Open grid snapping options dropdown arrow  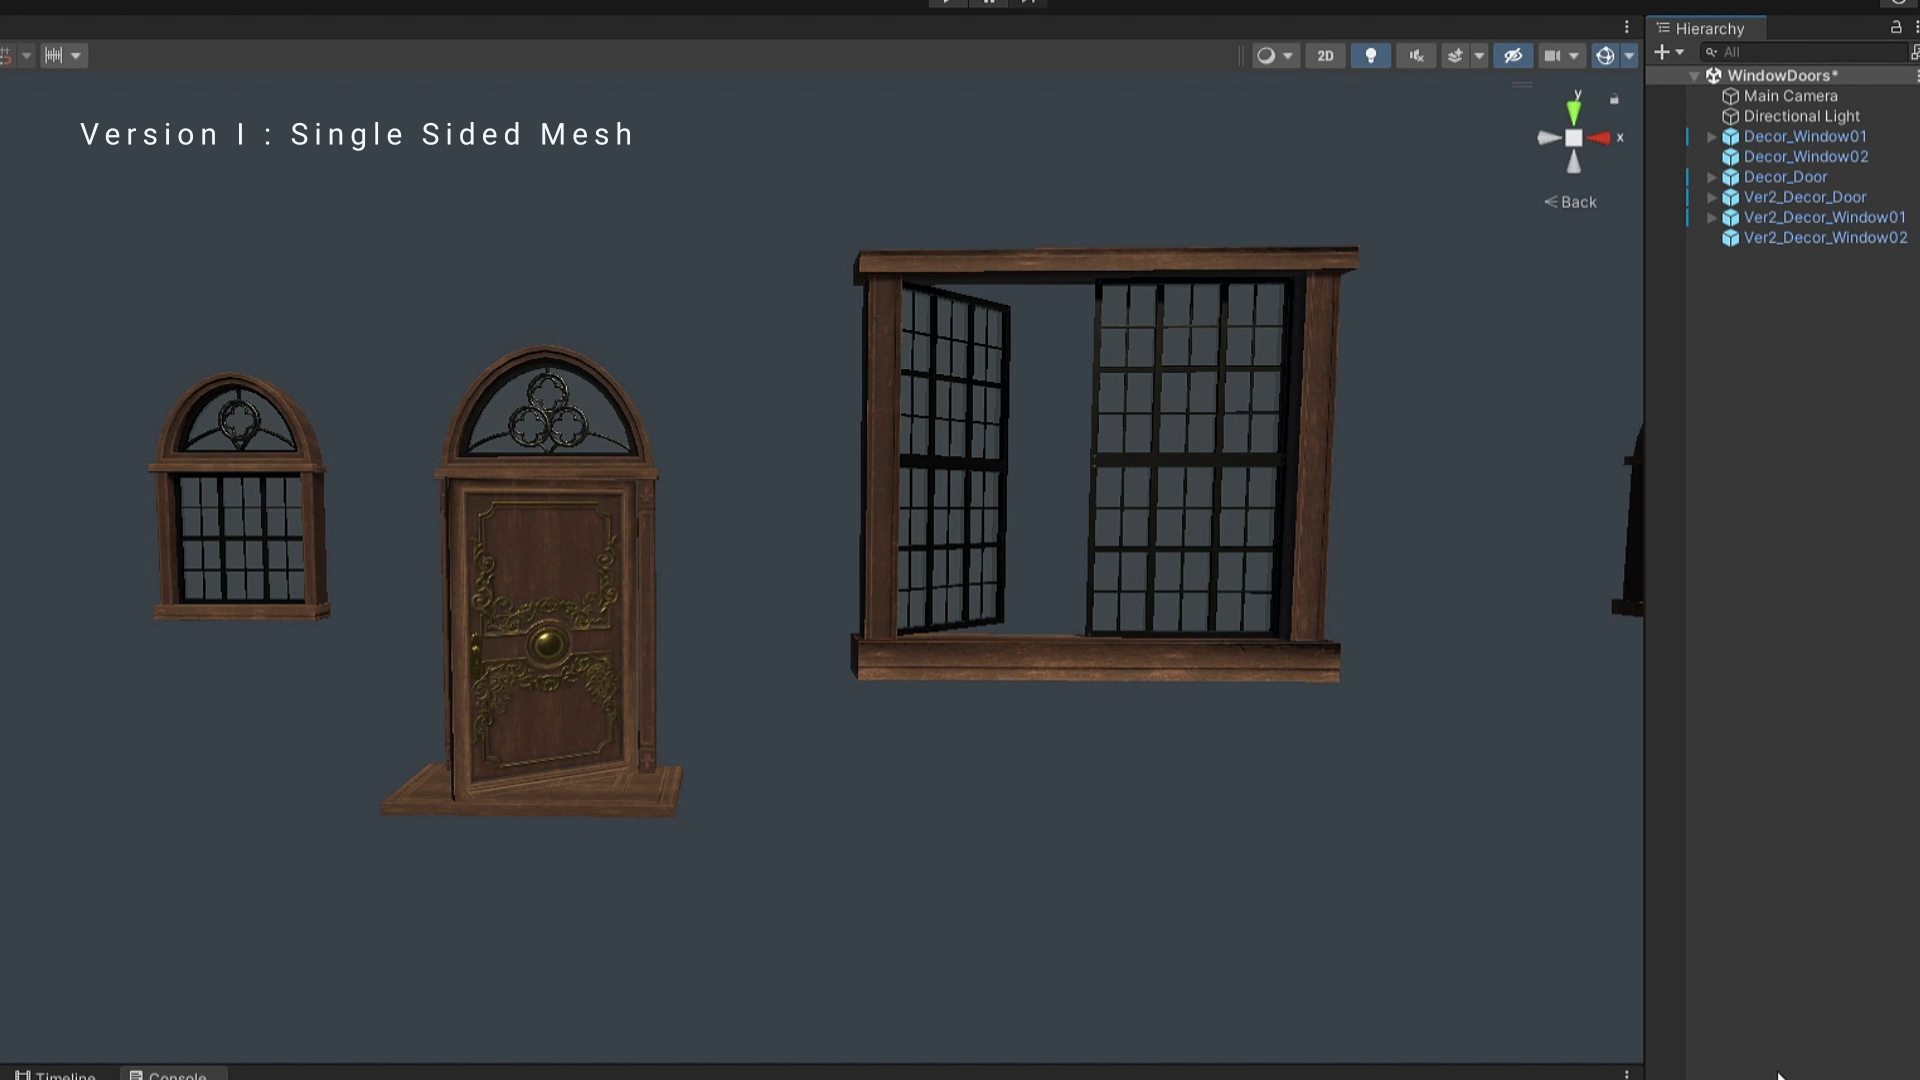(x=27, y=56)
